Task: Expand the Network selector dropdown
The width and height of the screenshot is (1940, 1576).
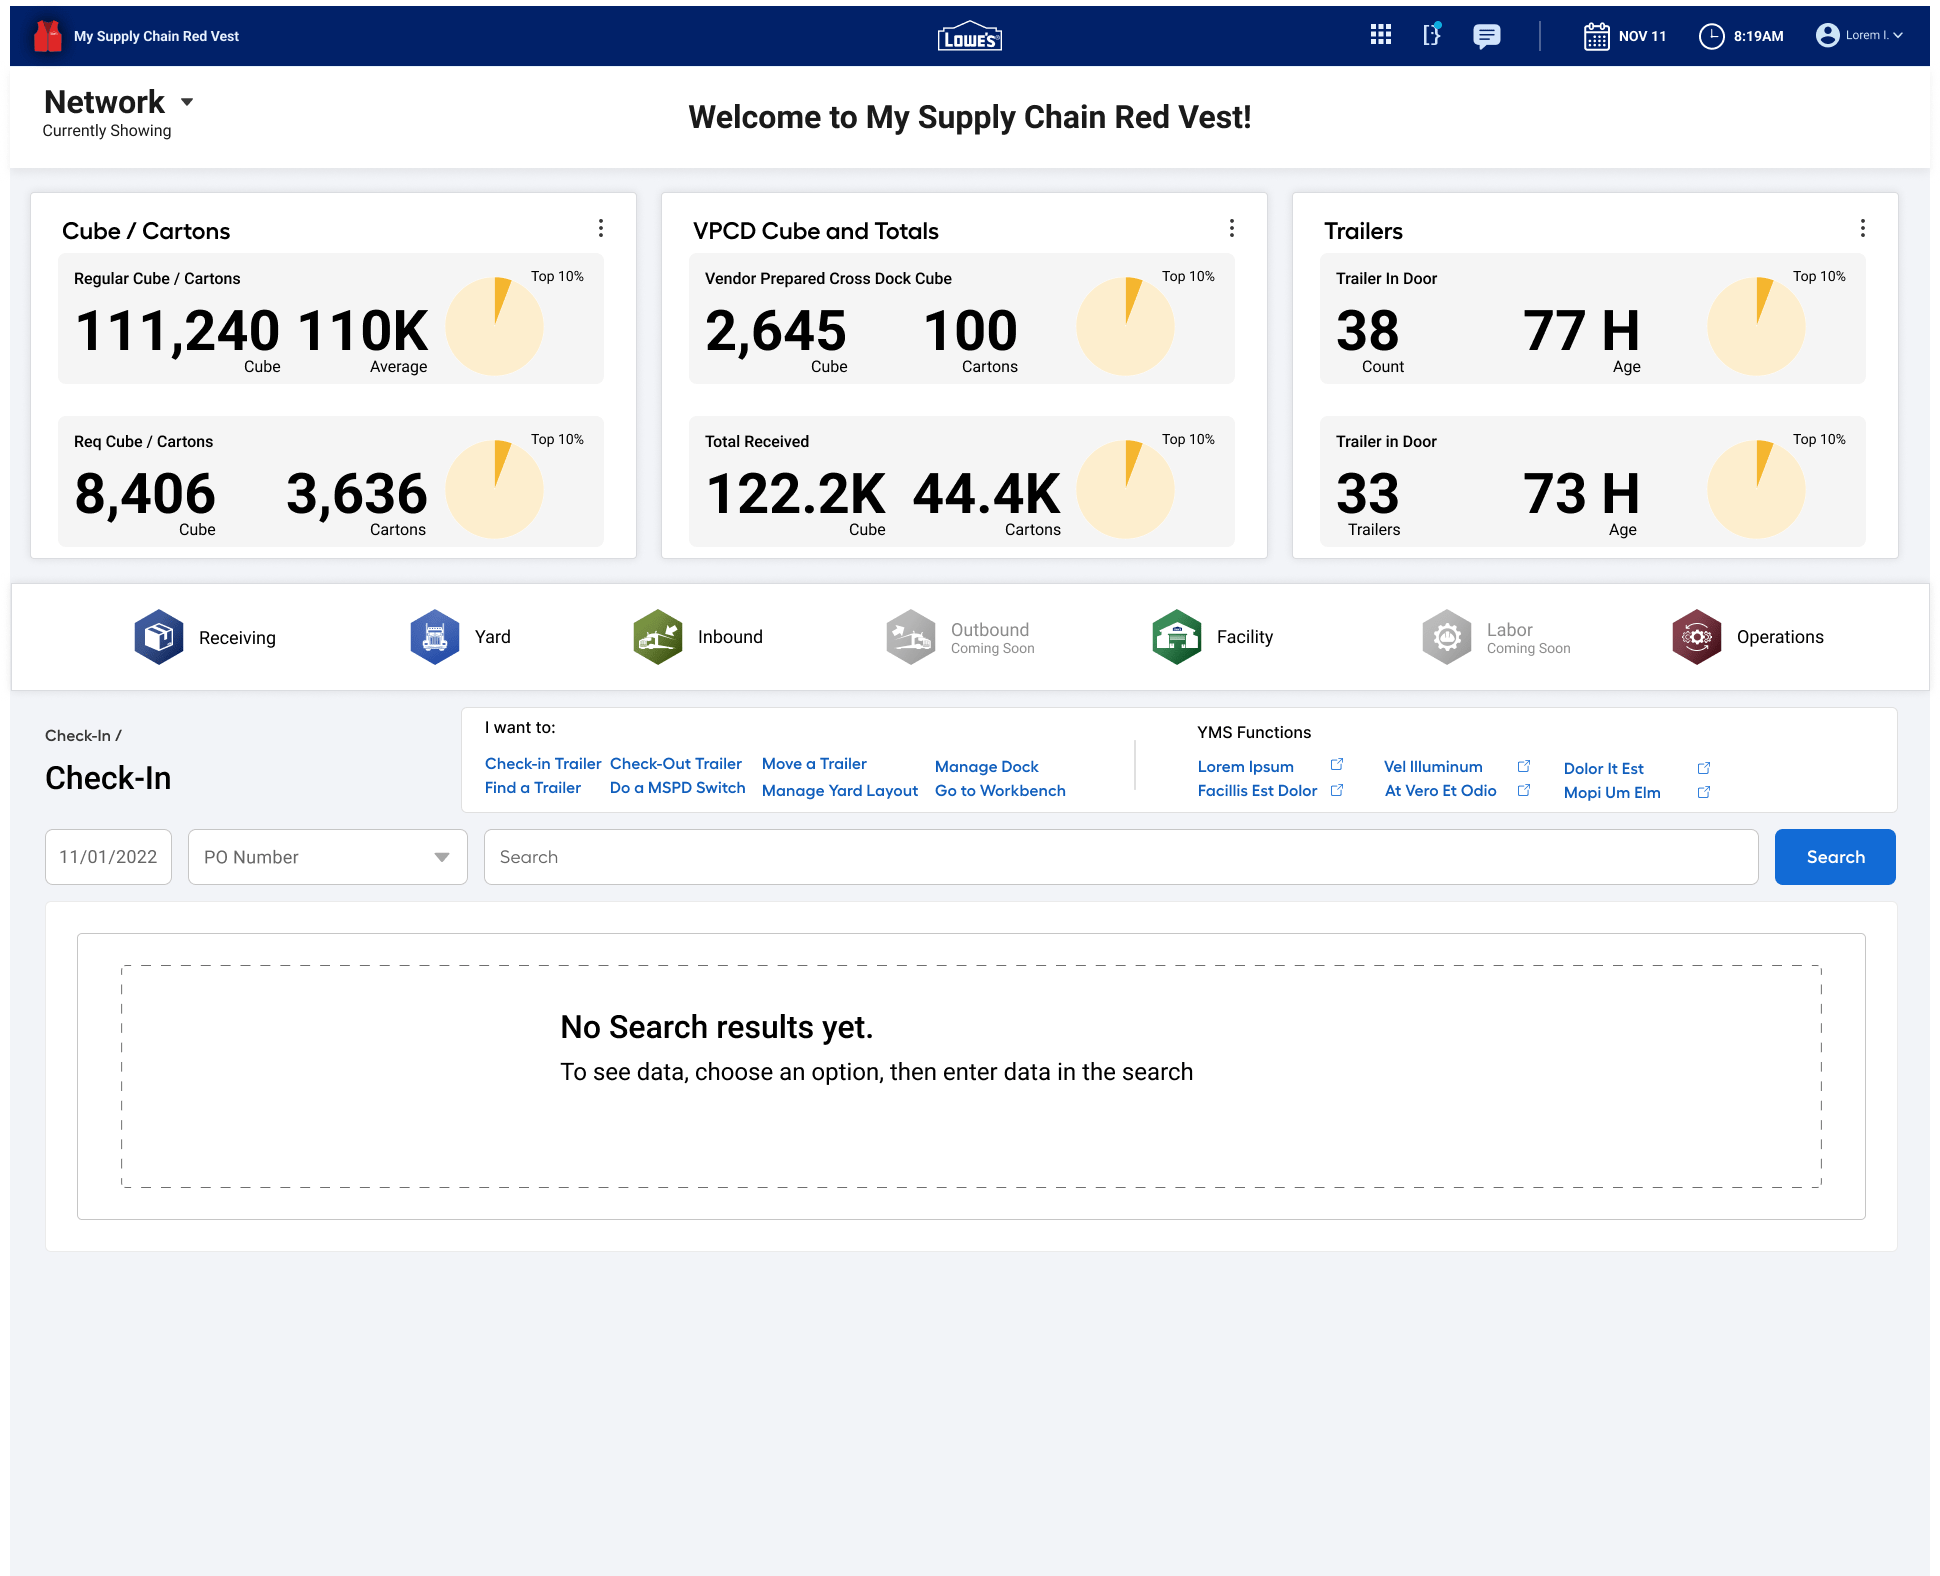Action: tap(187, 102)
